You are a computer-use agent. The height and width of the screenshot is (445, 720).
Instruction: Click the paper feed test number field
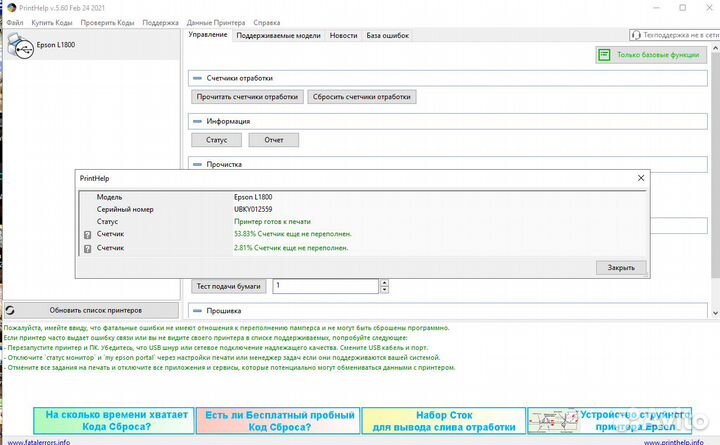coord(324,286)
